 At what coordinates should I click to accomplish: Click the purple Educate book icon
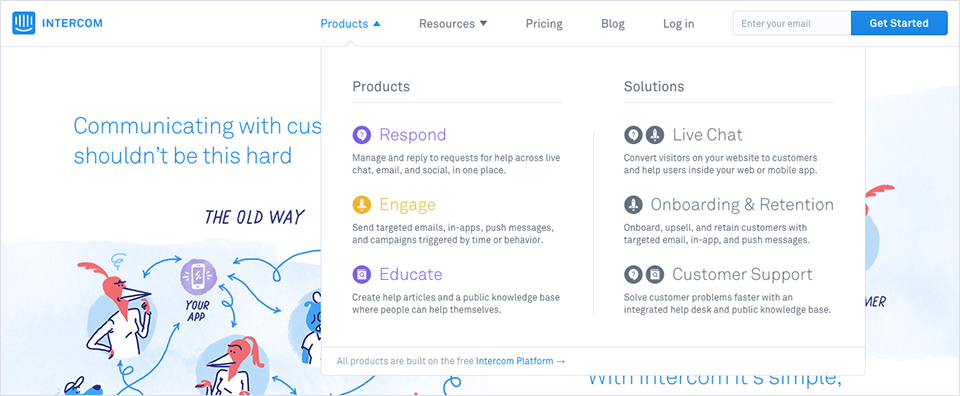[362, 274]
